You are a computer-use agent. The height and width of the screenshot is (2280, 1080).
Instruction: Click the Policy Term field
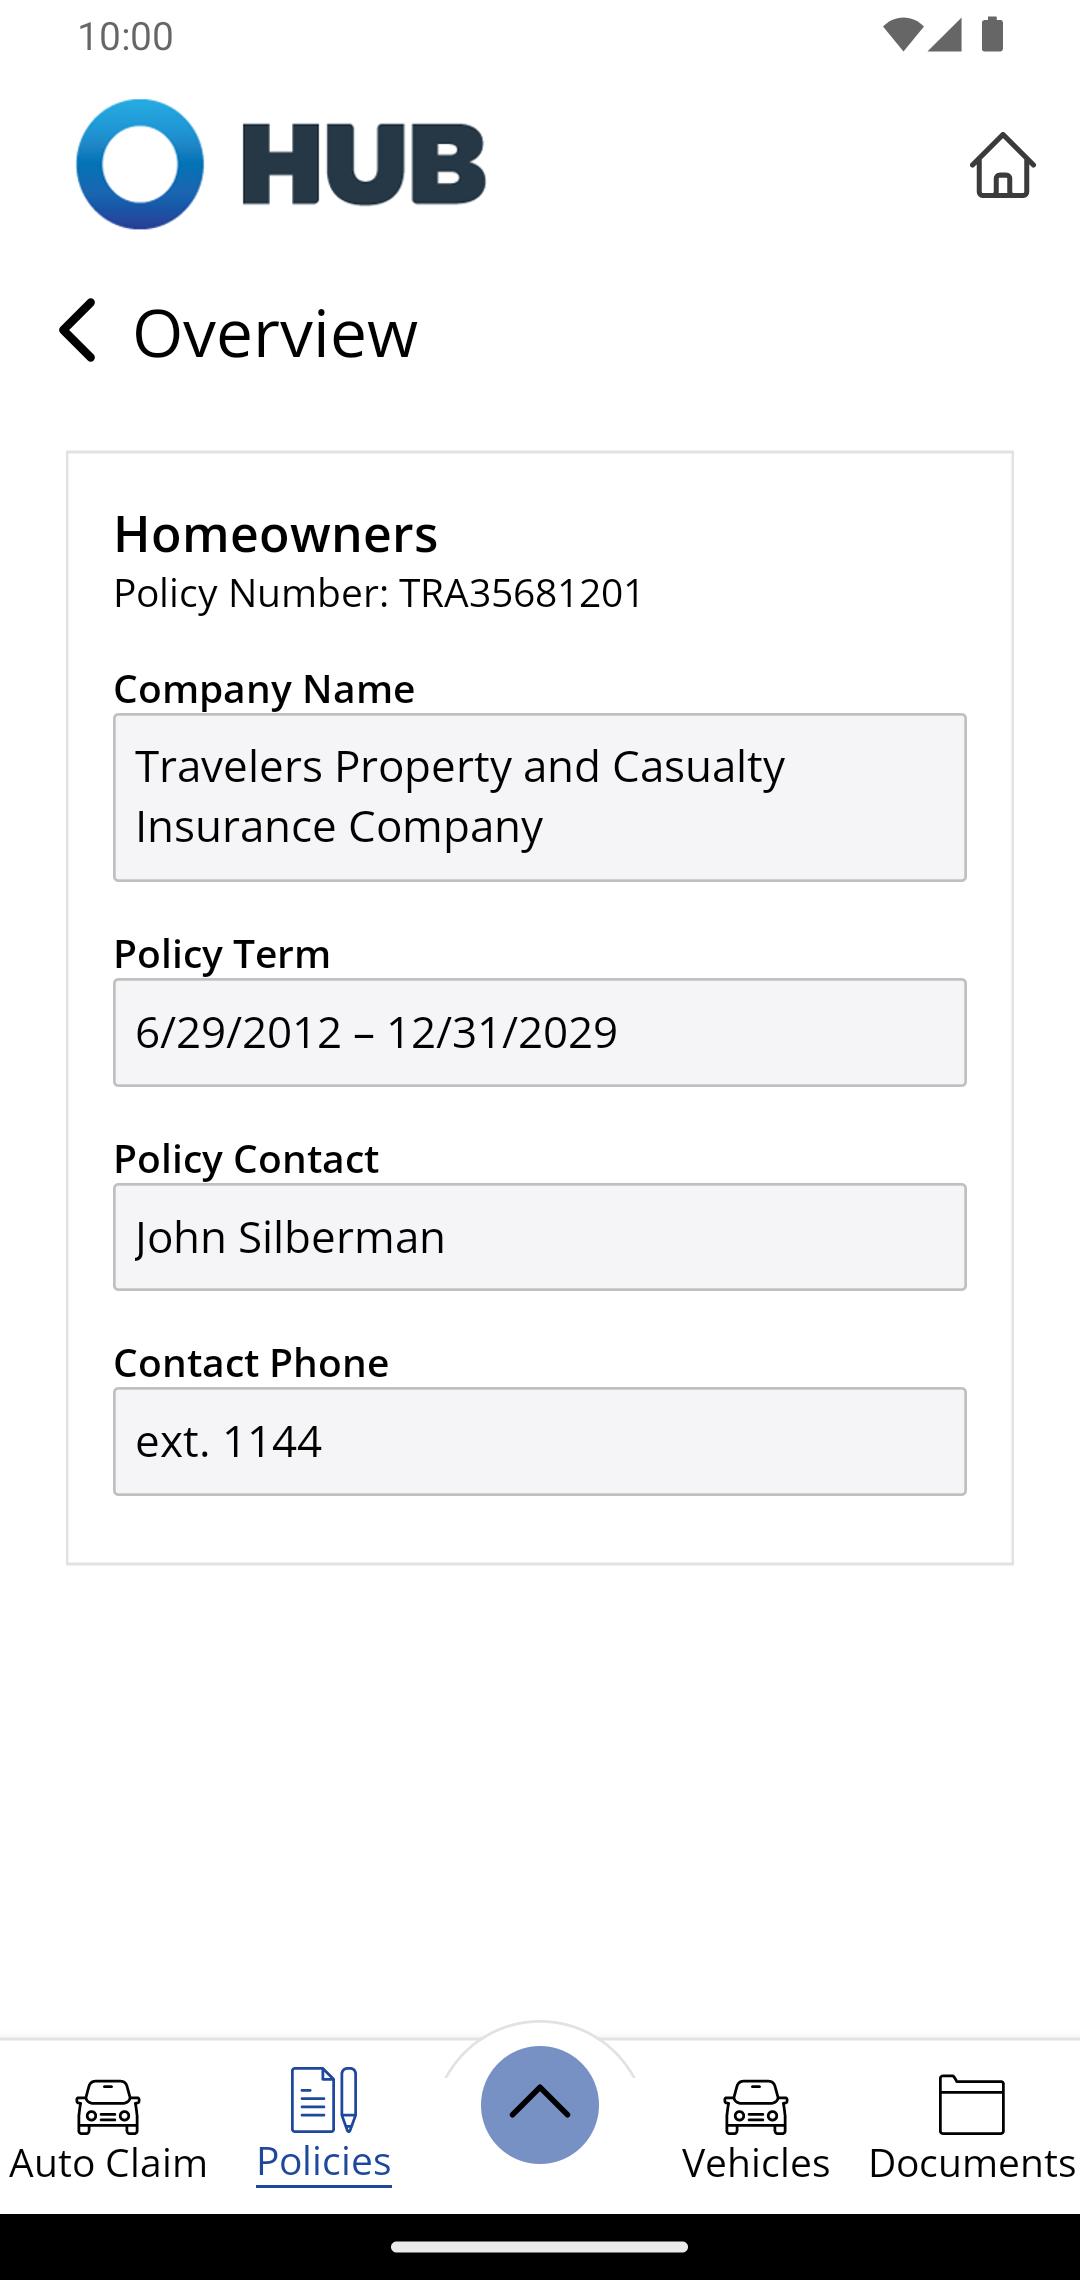pyautogui.click(x=540, y=1032)
